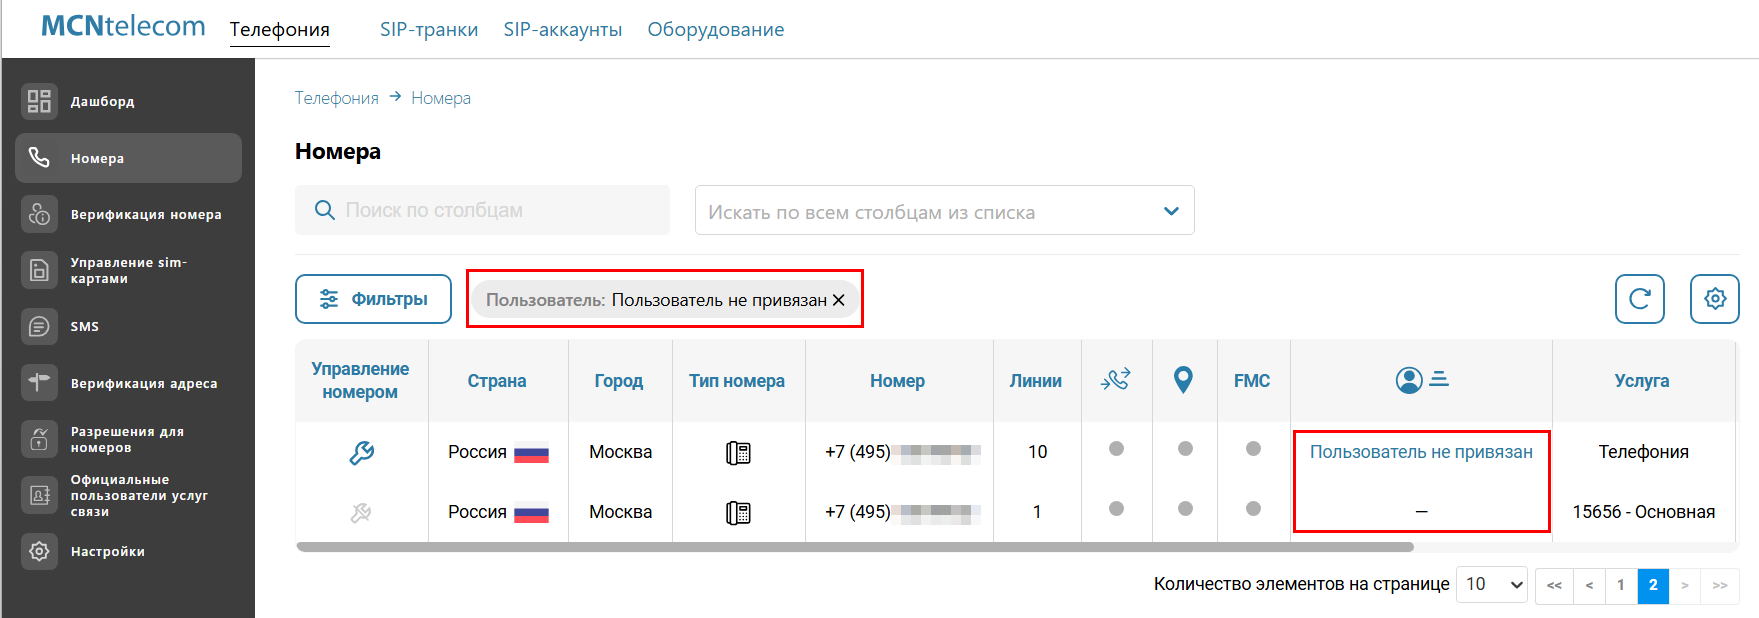Click Russian flag in first row

pyautogui.click(x=531, y=453)
